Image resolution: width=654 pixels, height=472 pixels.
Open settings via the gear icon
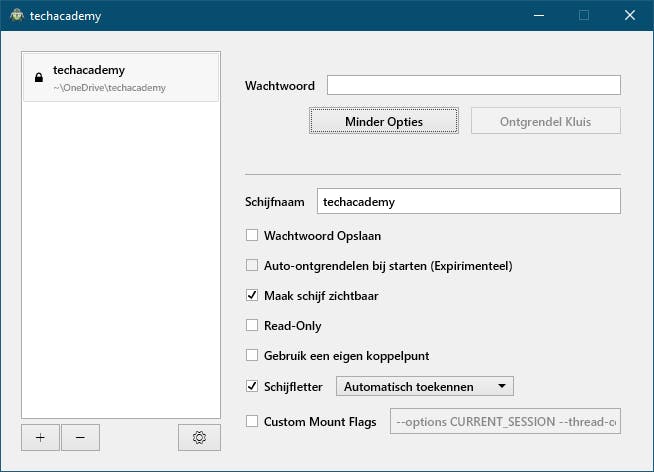click(x=199, y=437)
